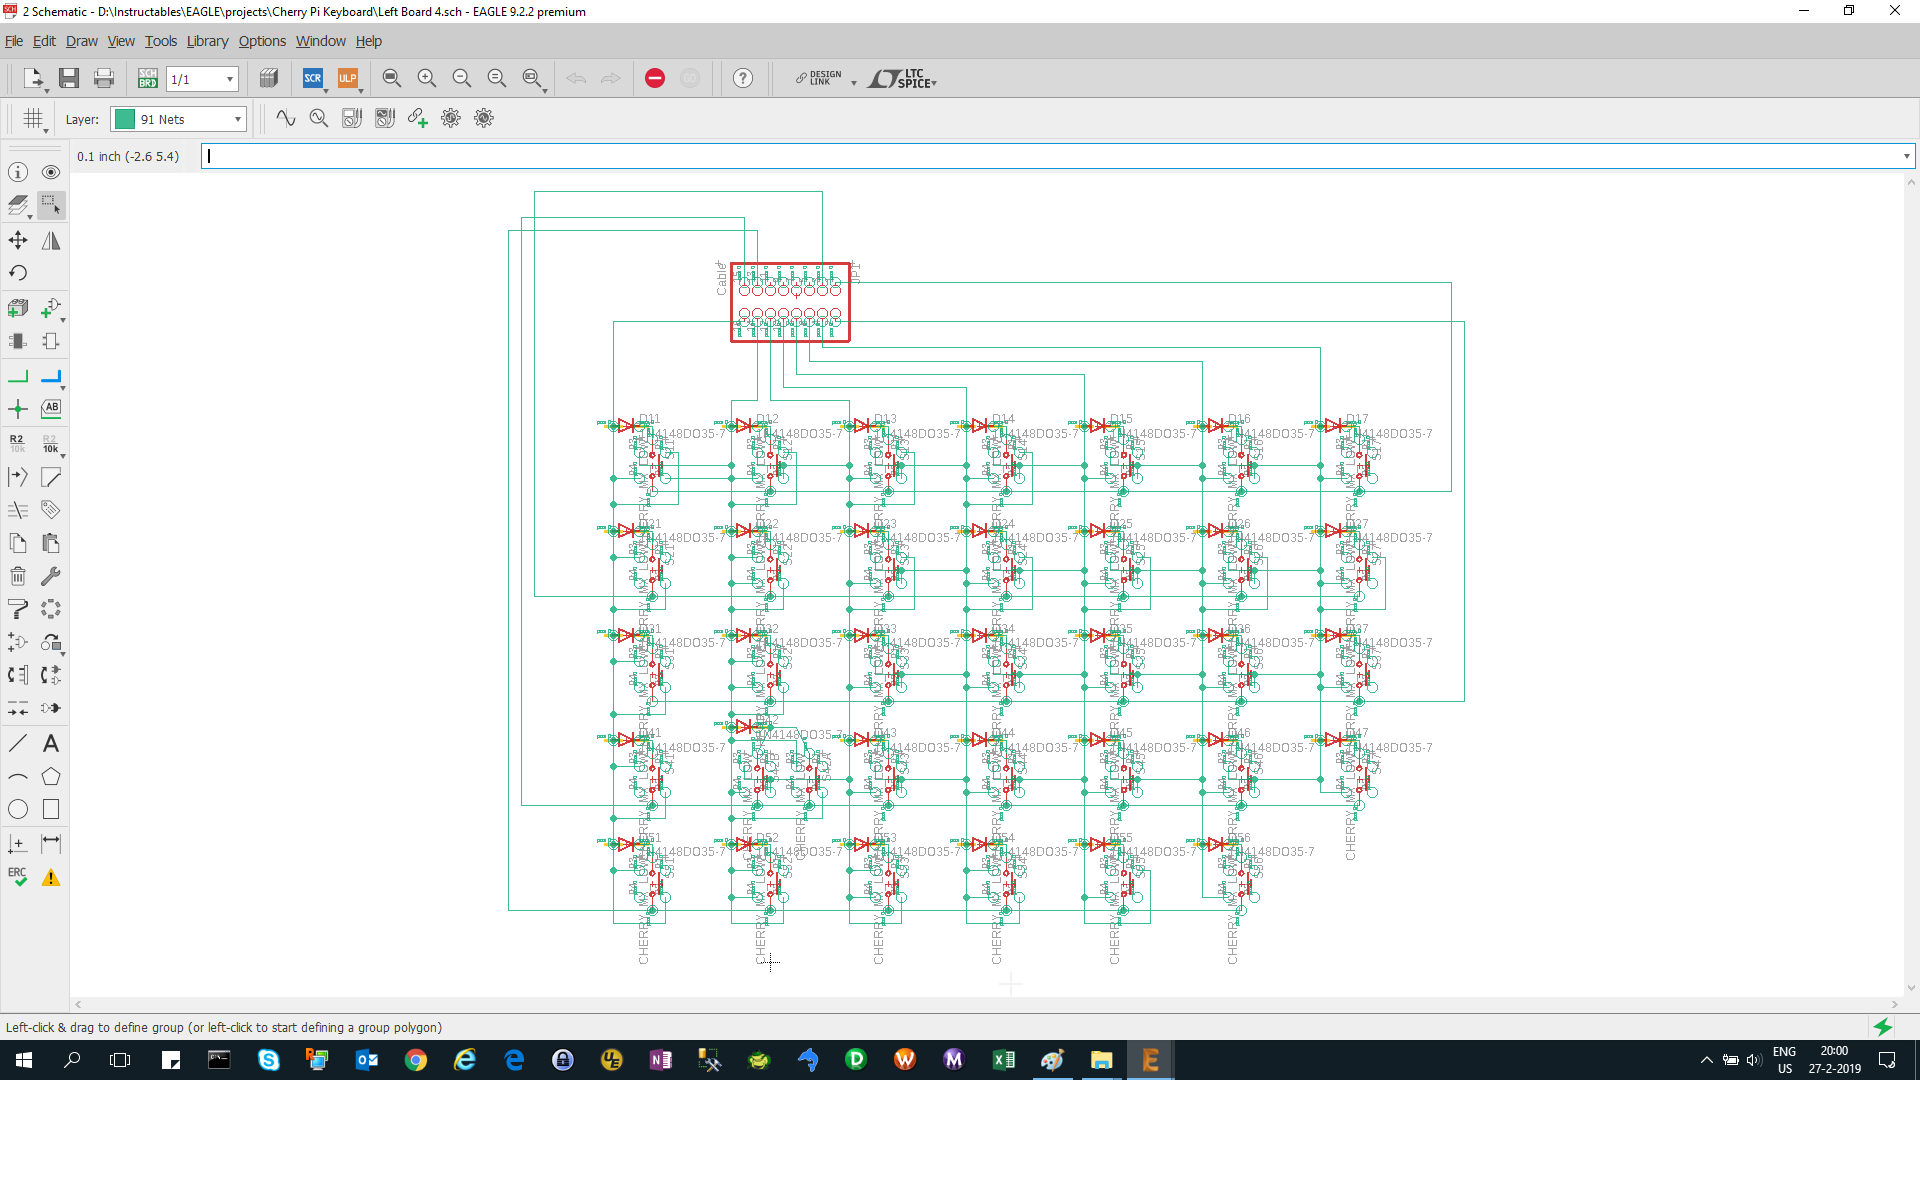Open the Info tool
The image size is (1920, 1200).
17,172
